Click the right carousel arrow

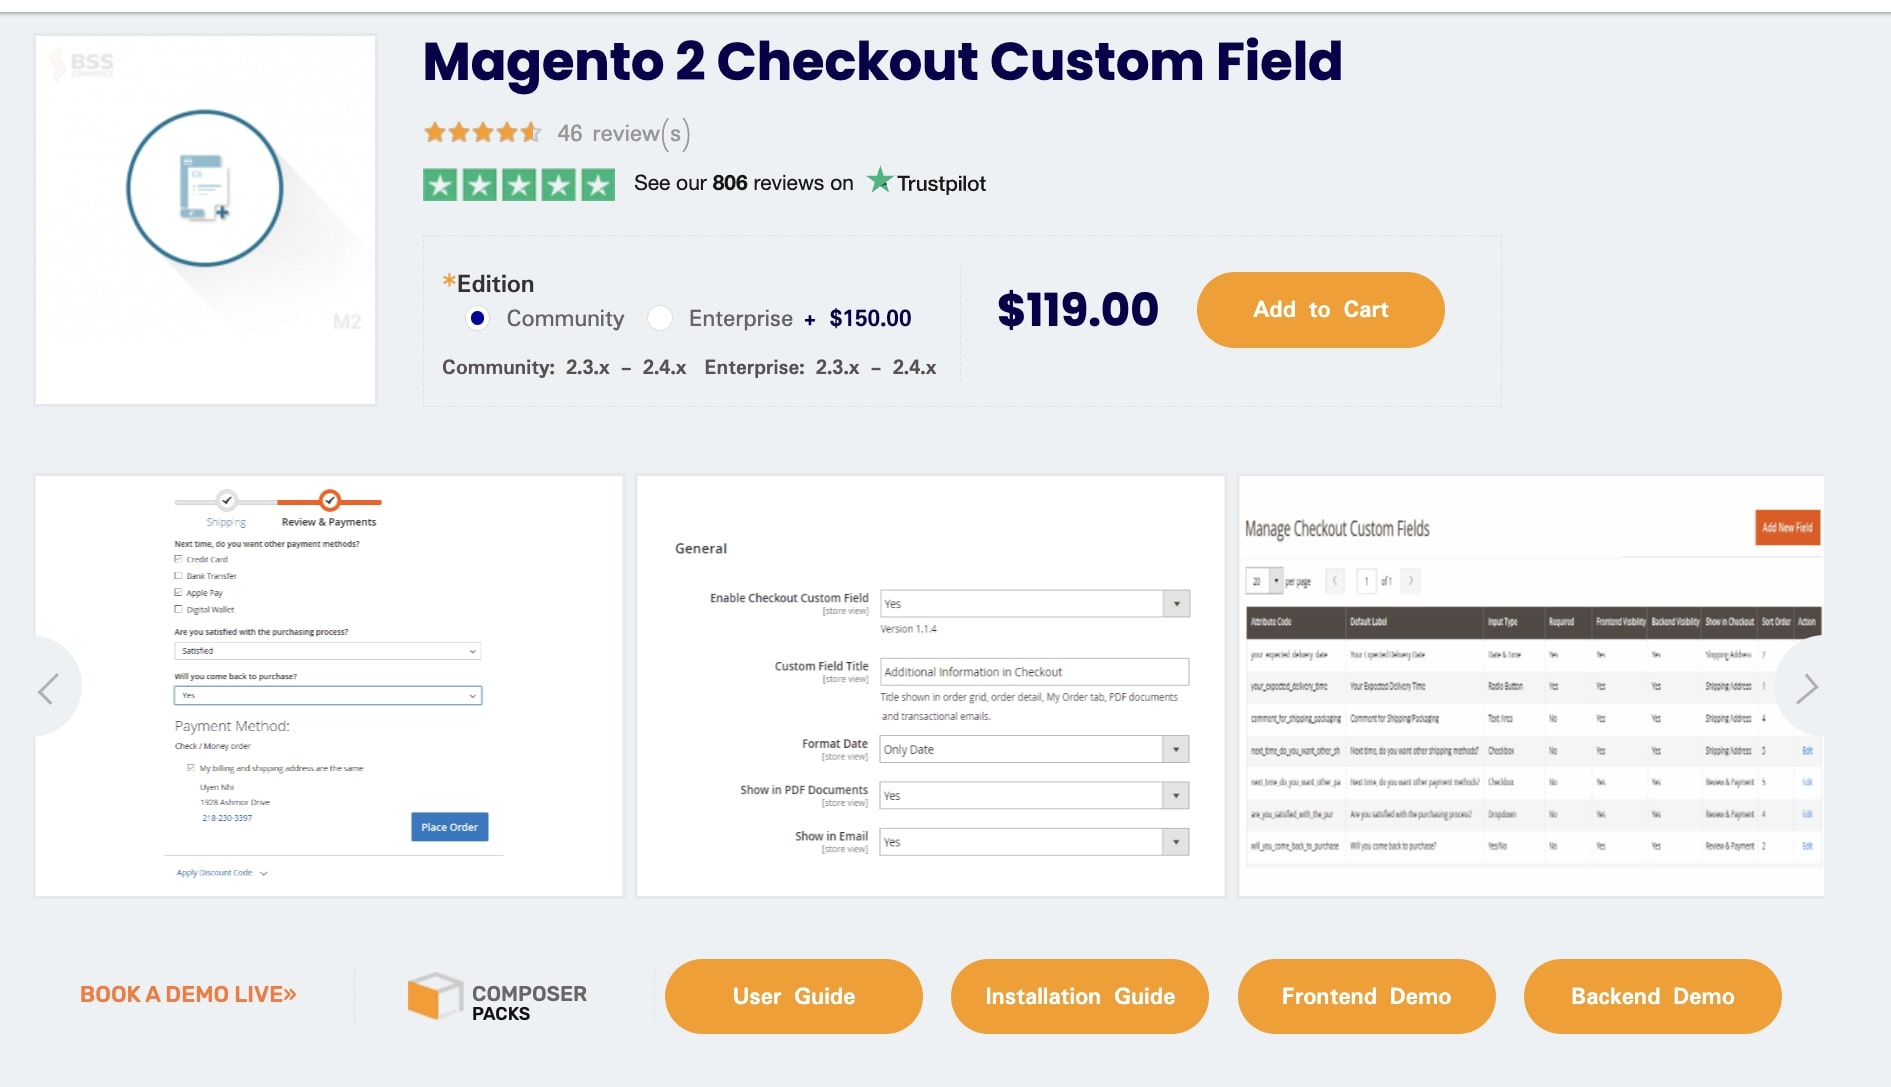click(1810, 688)
